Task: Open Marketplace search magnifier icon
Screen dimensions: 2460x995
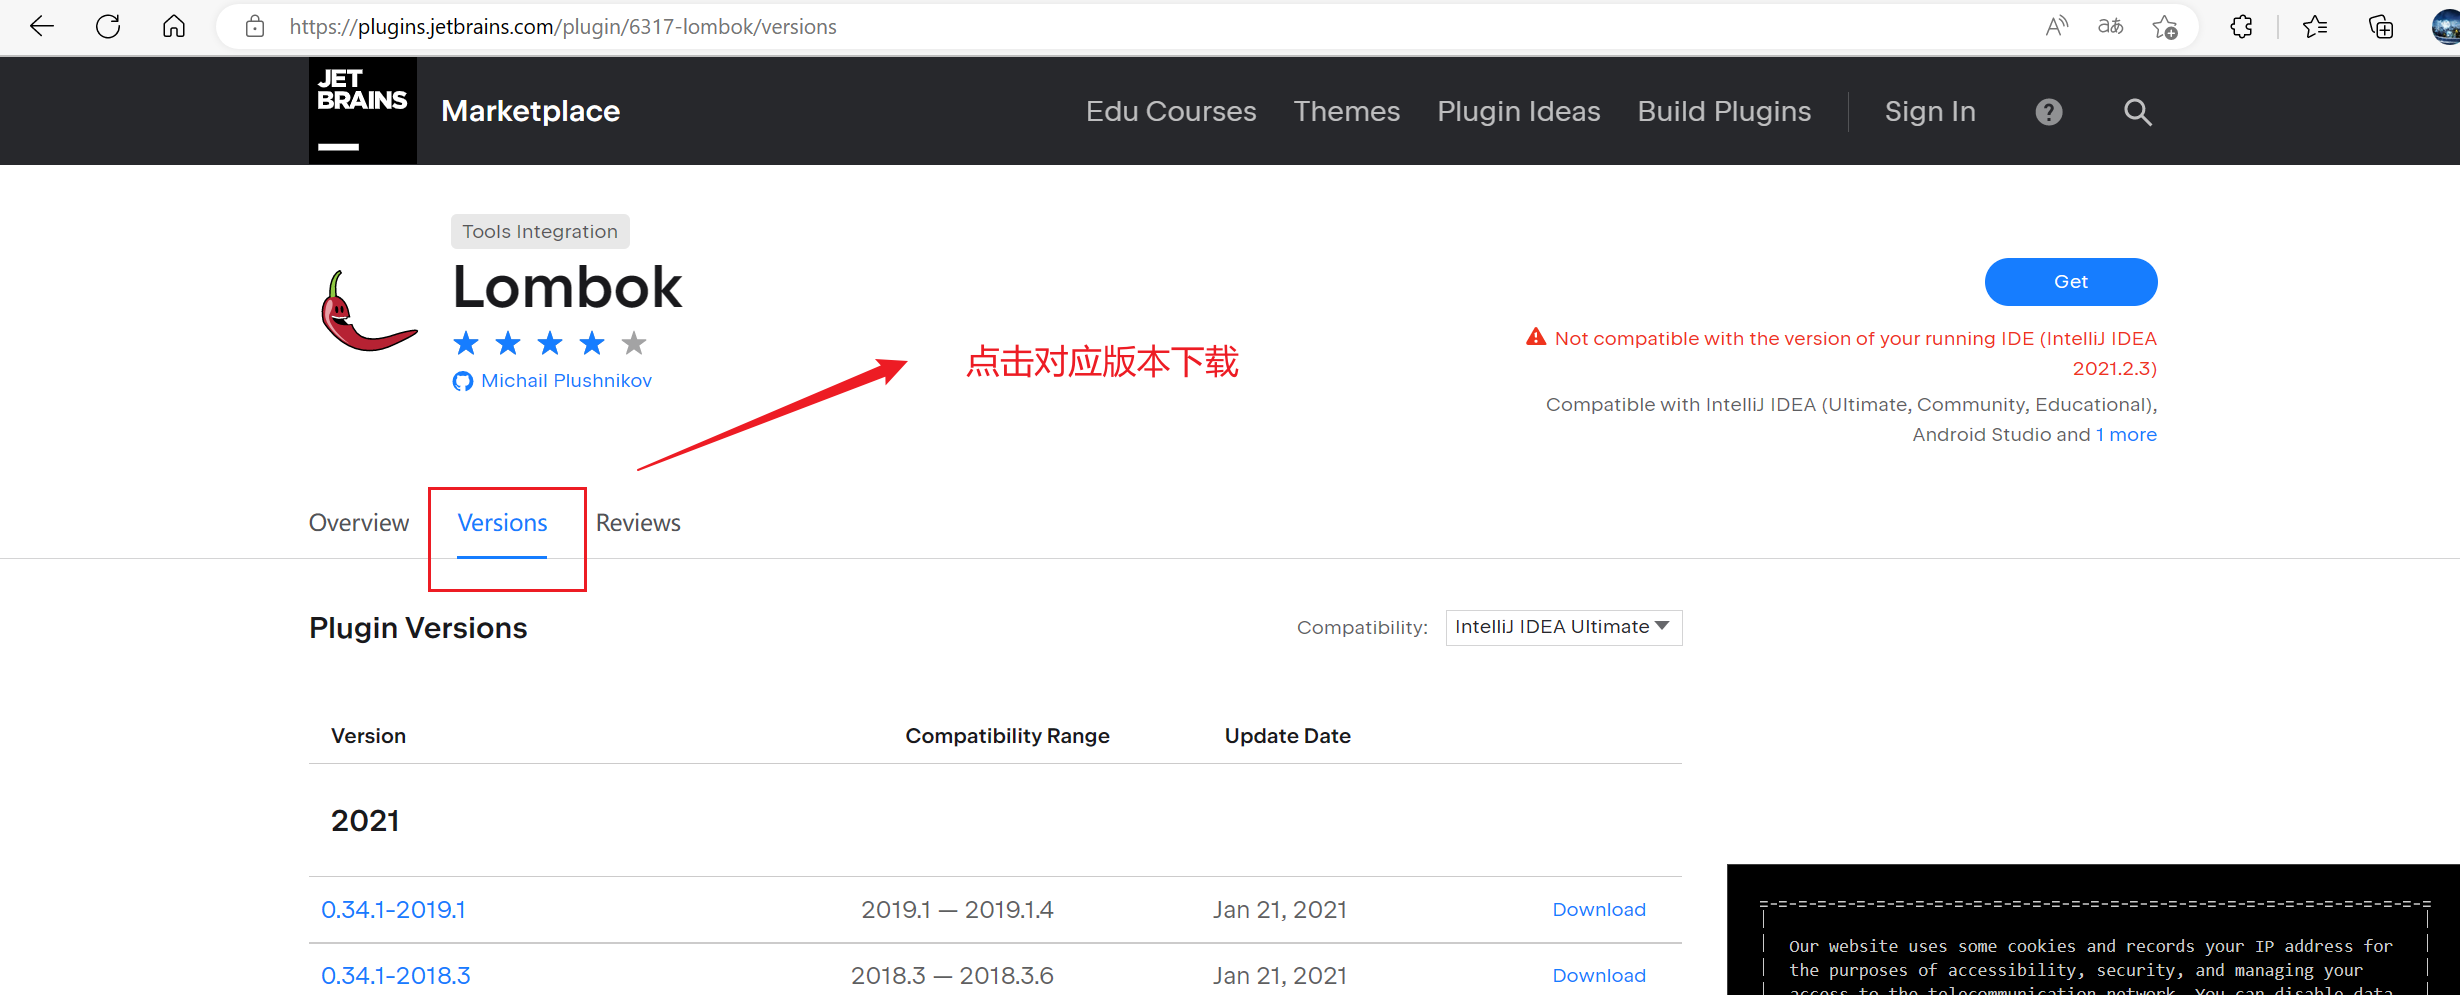Action: (x=2138, y=112)
